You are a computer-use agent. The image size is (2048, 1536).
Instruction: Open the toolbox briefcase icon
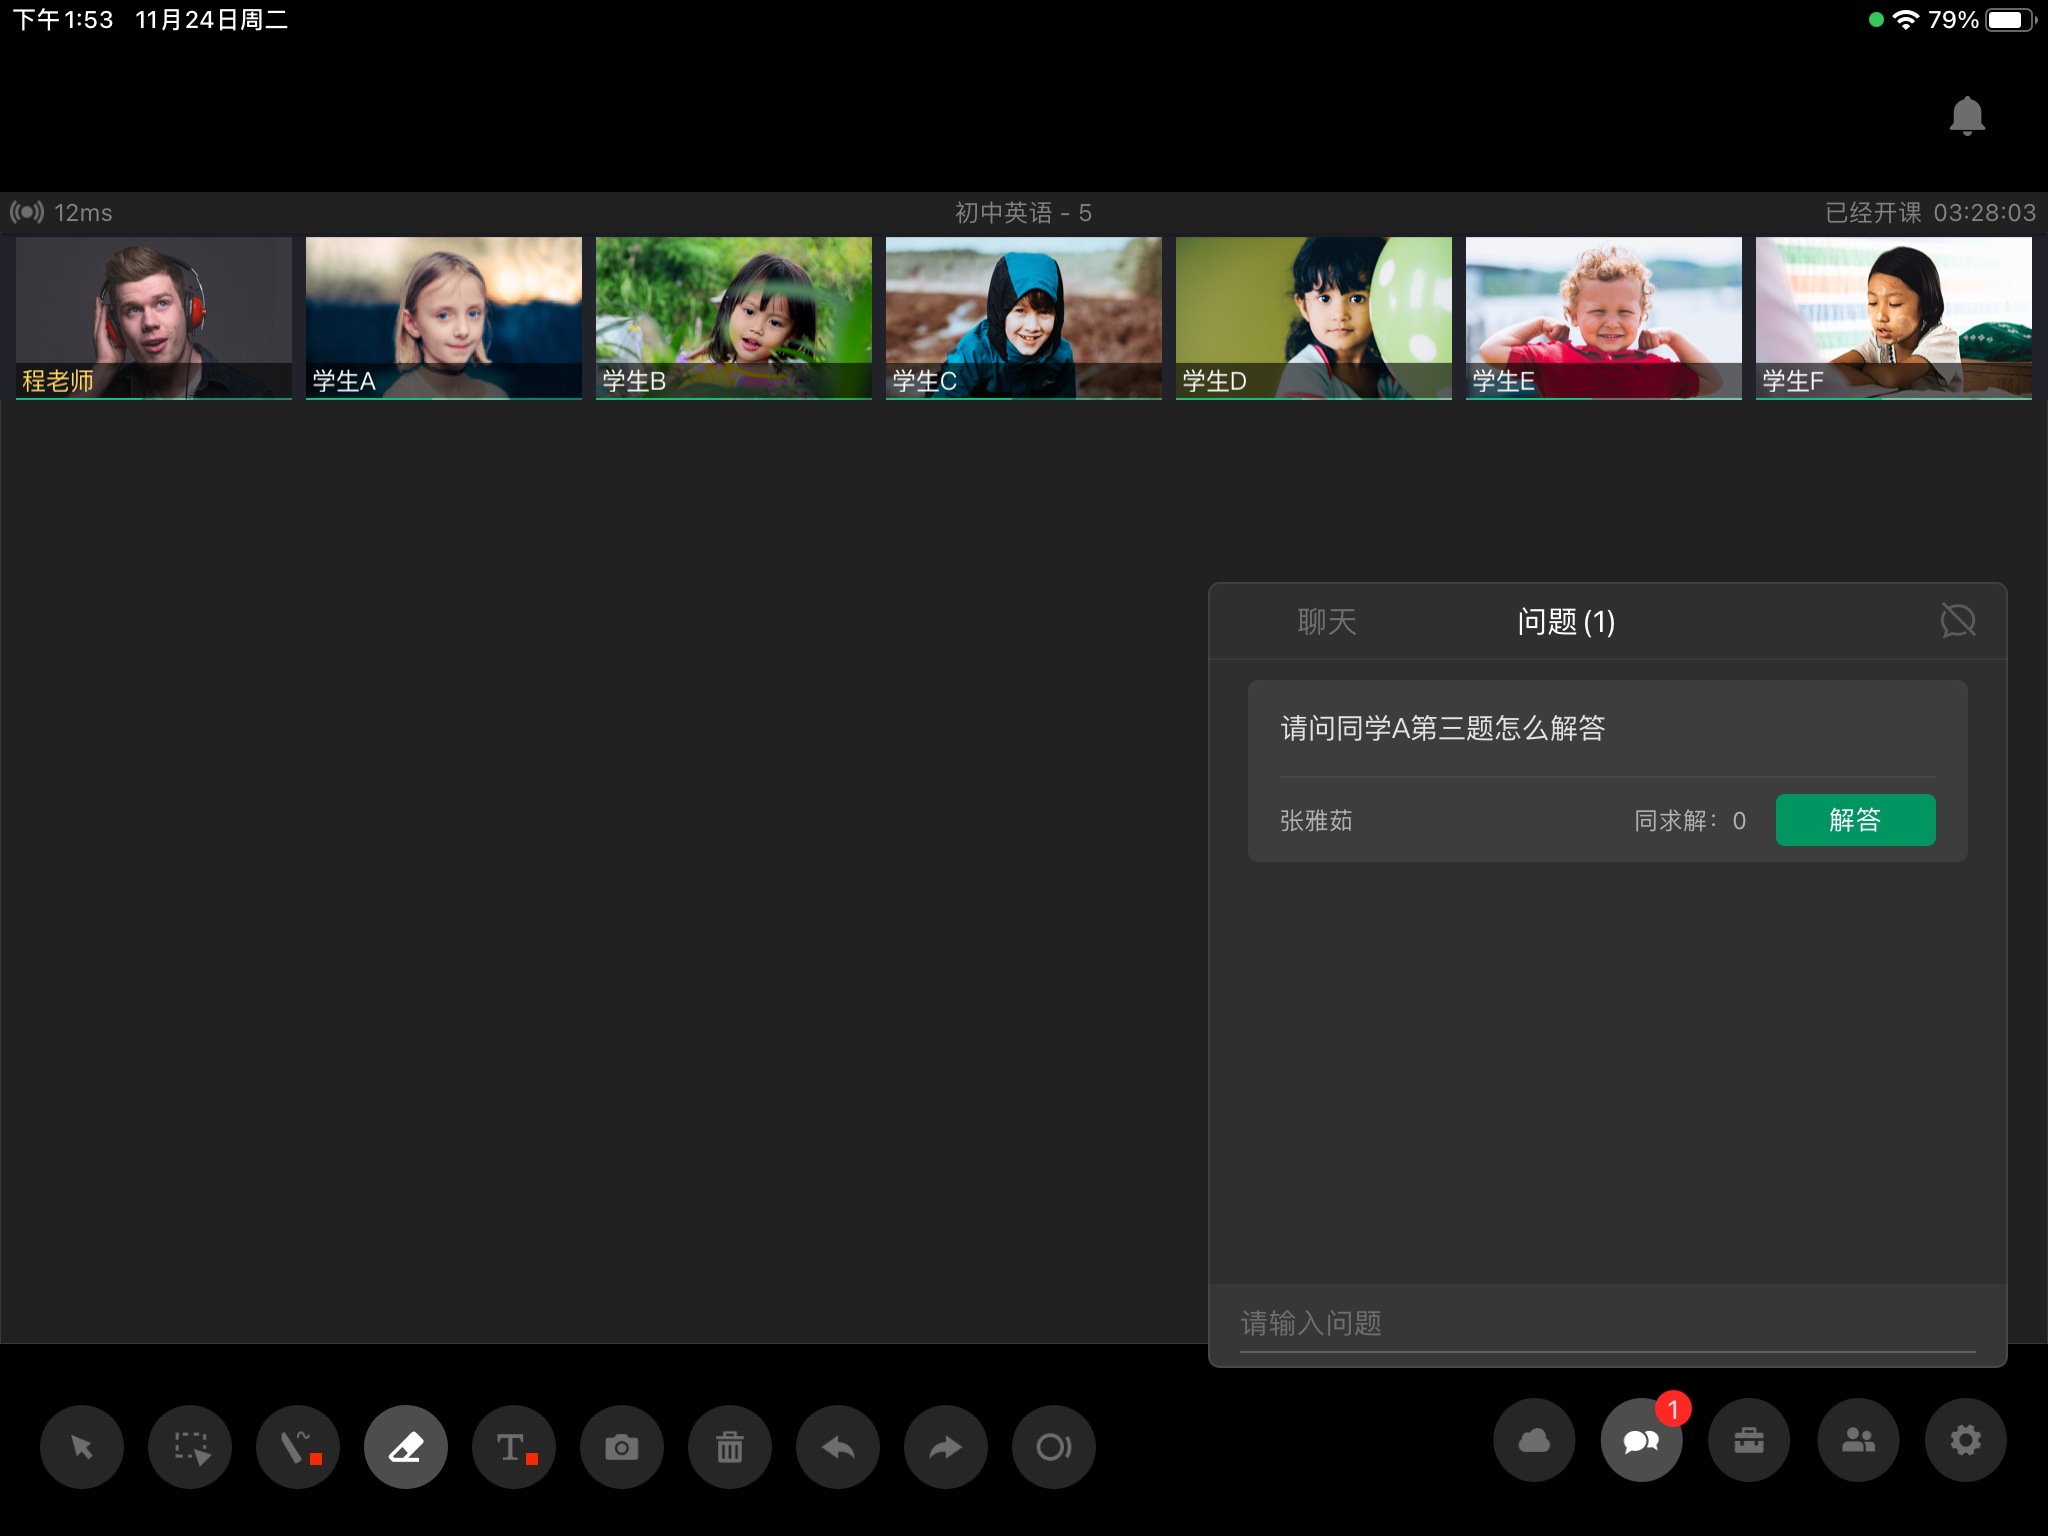1749,1440
